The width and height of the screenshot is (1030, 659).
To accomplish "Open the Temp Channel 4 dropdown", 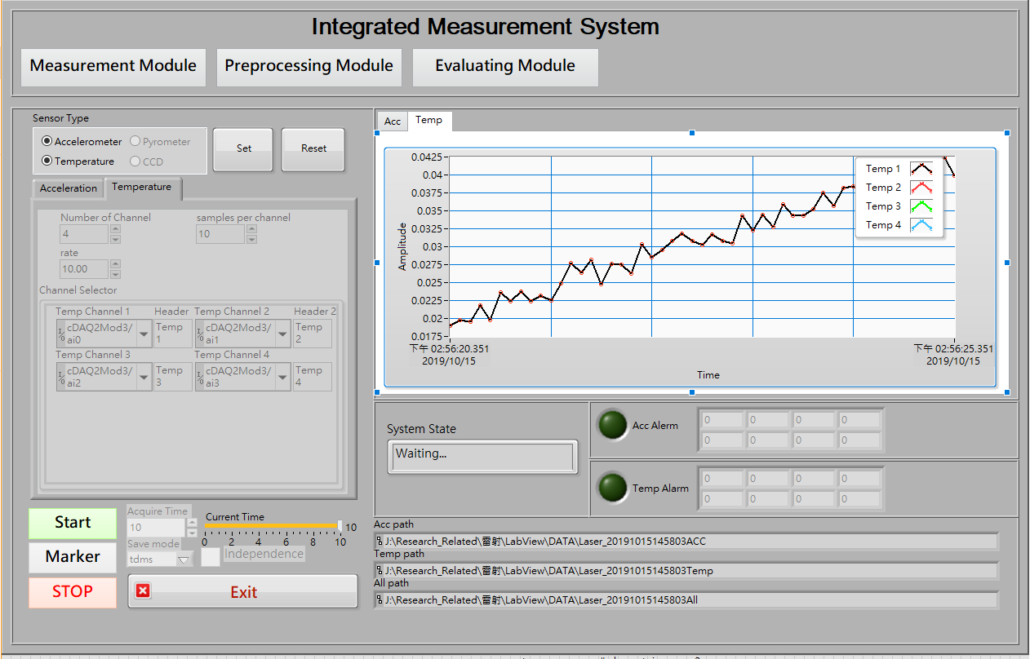I will (282, 377).
